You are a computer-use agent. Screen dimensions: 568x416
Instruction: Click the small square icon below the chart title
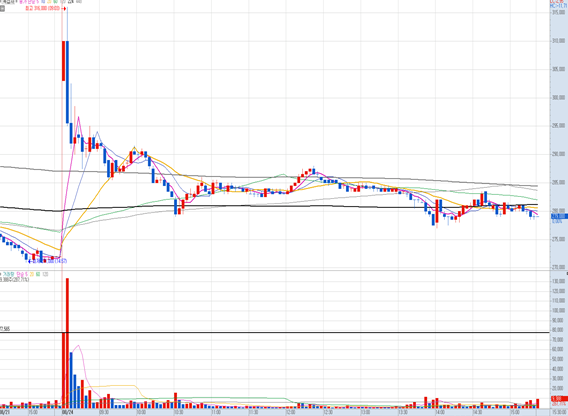tap(2, 8)
